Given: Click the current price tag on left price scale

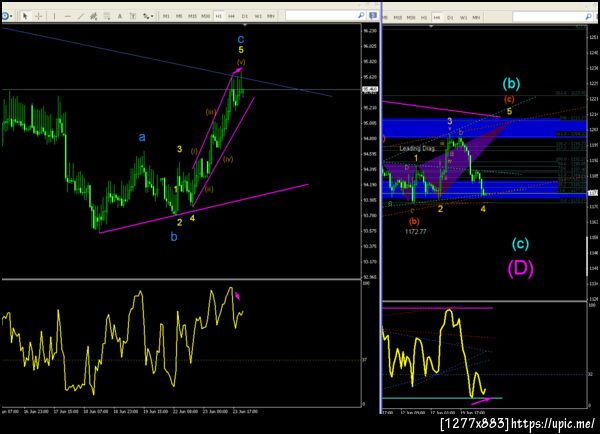Looking at the screenshot, I should click(370, 90).
